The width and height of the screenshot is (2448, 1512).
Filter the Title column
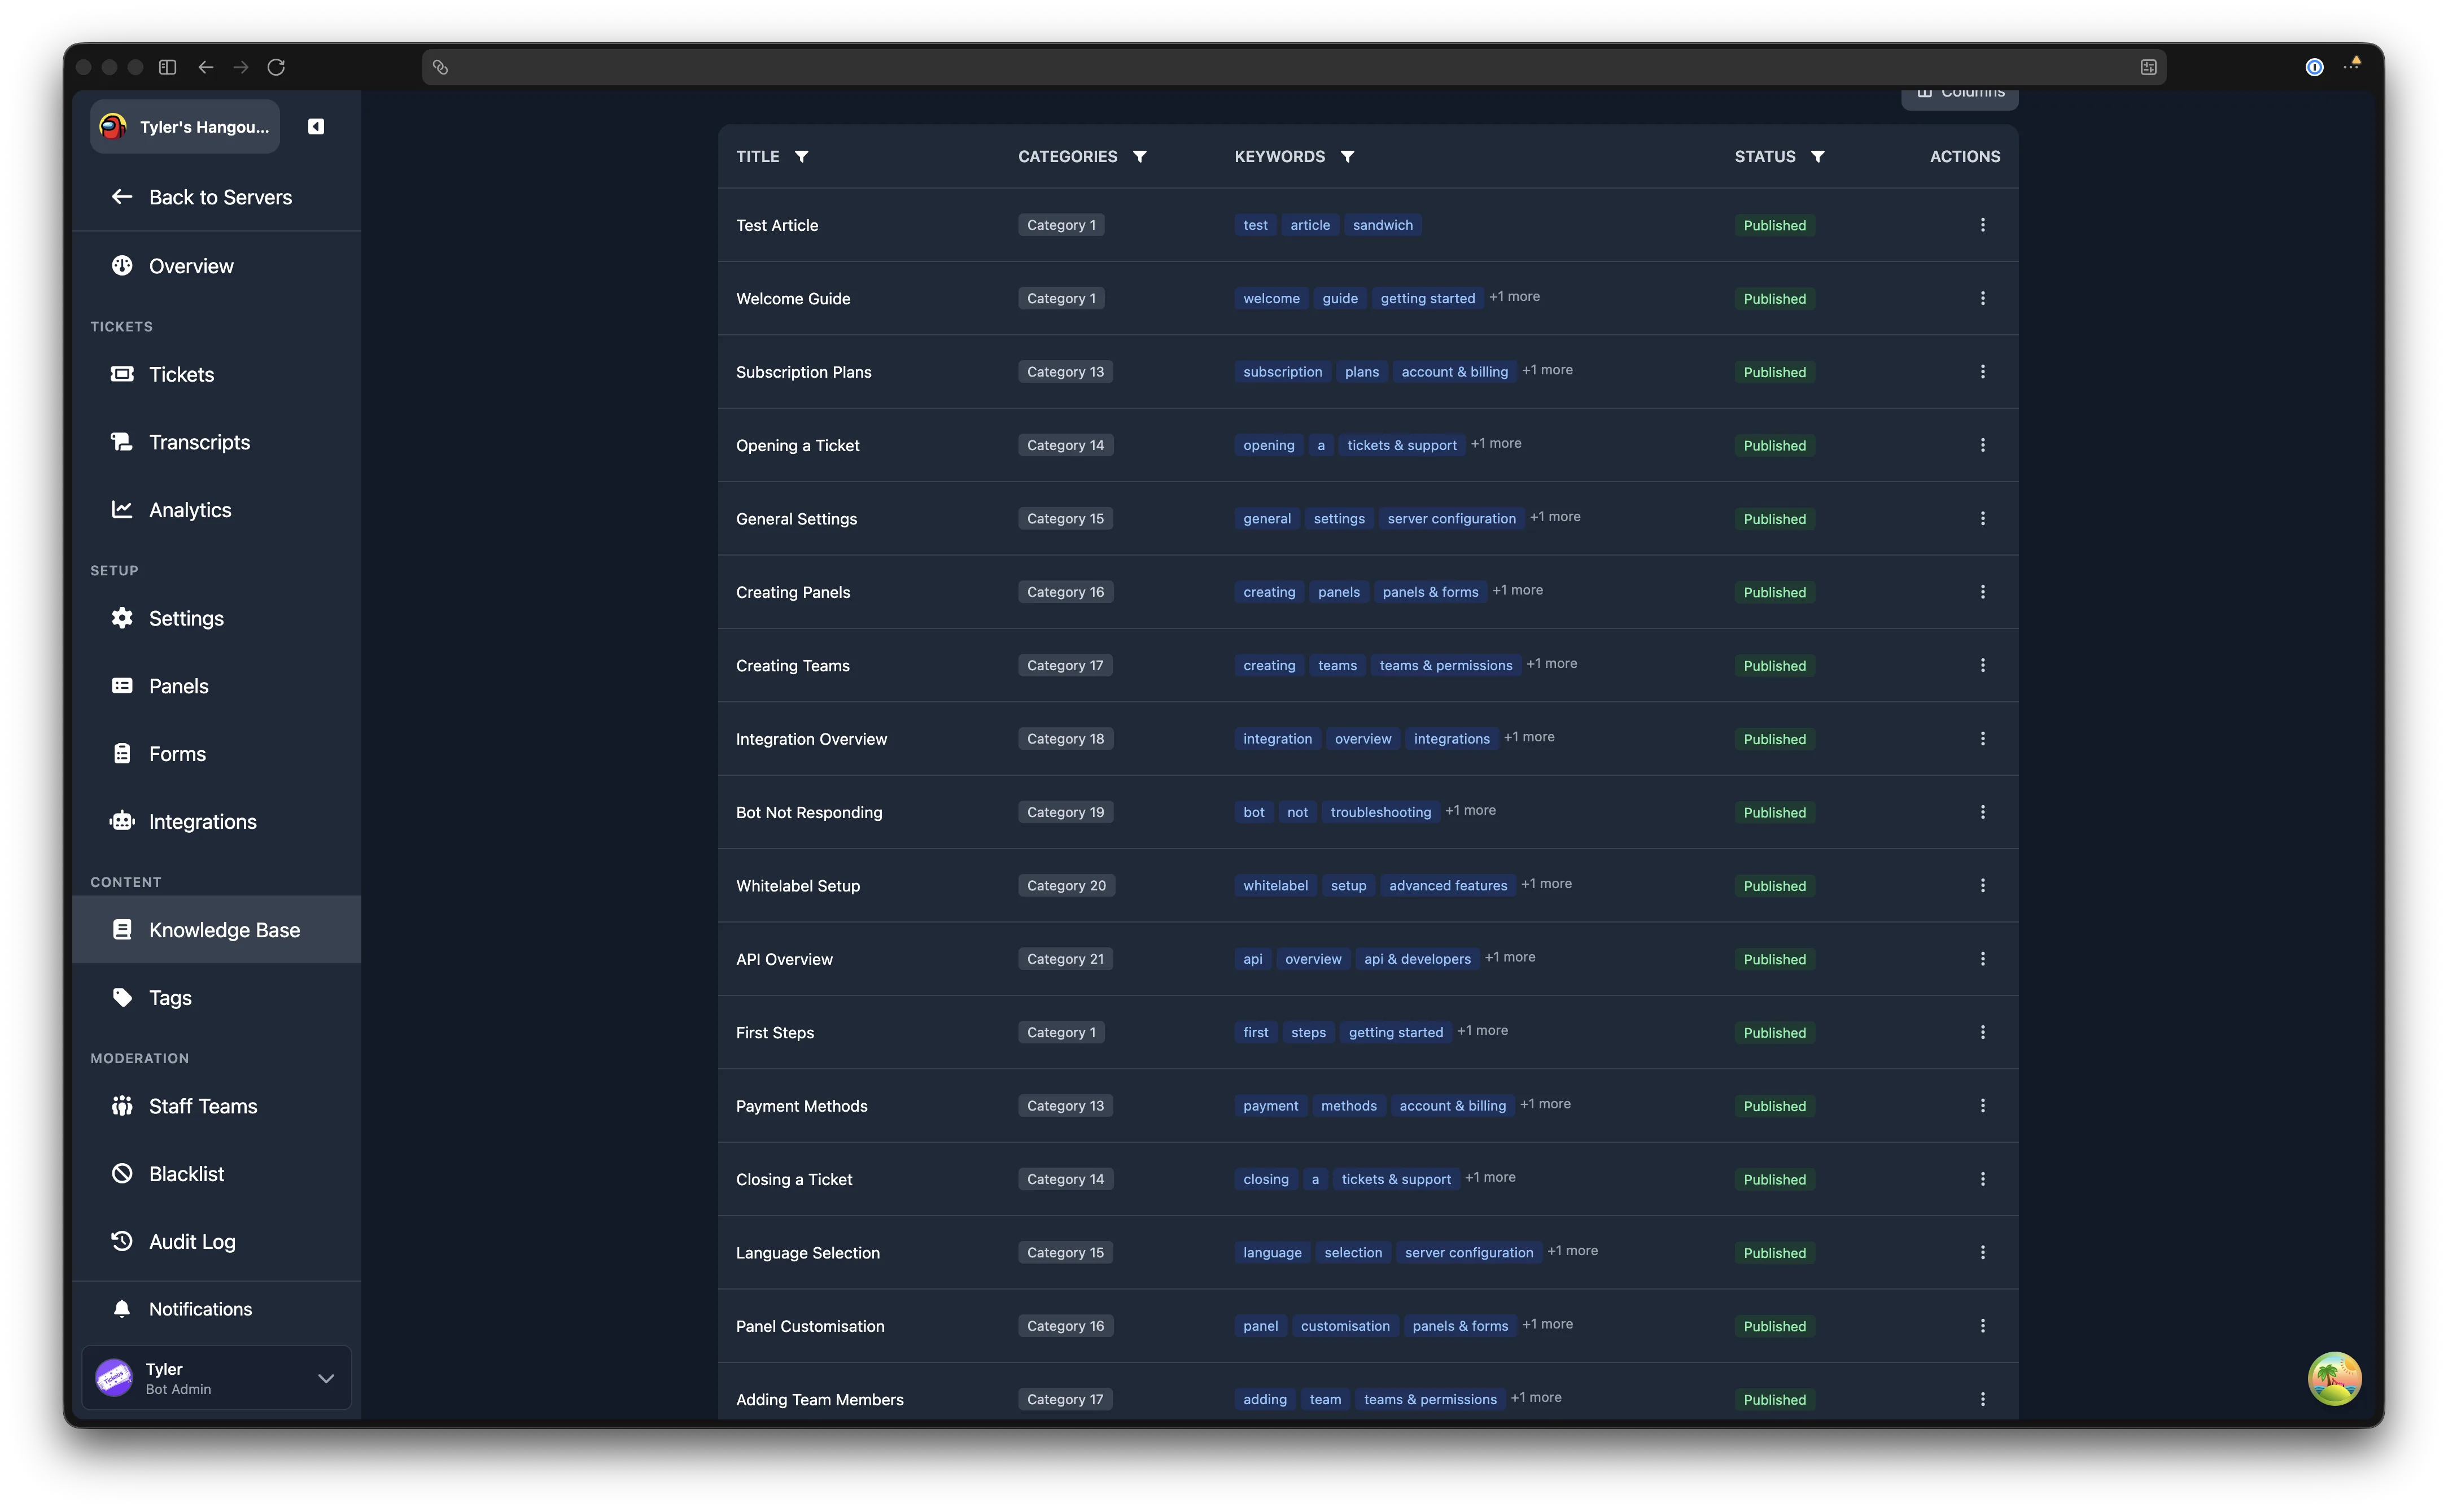click(x=802, y=157)
